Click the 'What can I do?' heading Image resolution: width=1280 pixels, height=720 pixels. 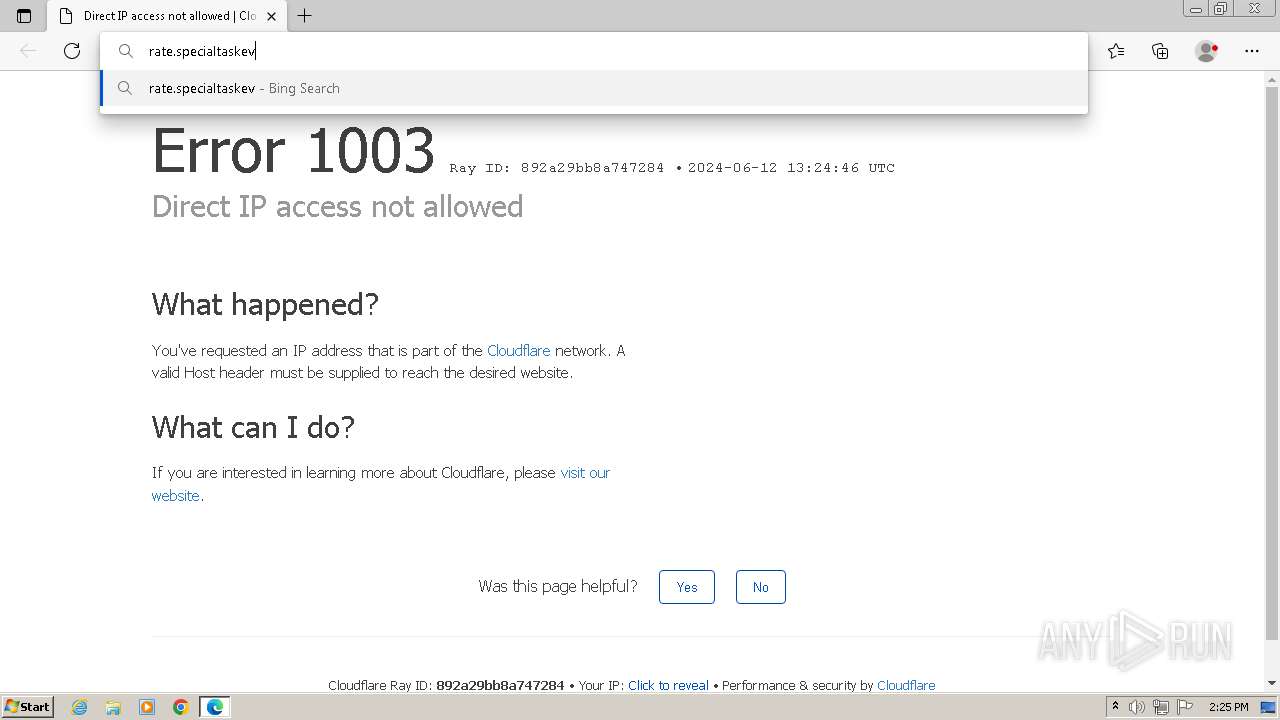click(x=253, y=427)
